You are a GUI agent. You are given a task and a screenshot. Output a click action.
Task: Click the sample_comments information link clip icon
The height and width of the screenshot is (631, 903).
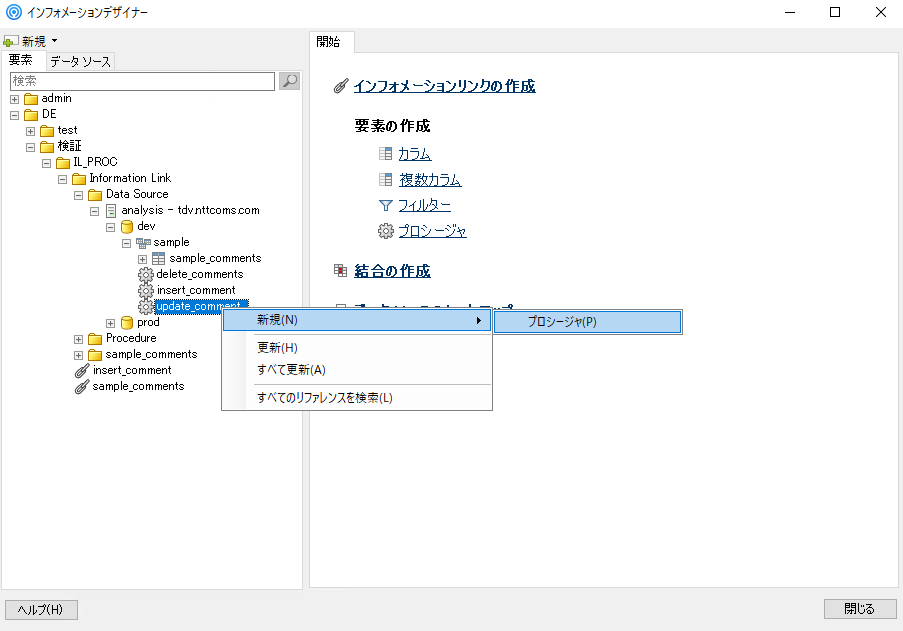tap(82, 387)
